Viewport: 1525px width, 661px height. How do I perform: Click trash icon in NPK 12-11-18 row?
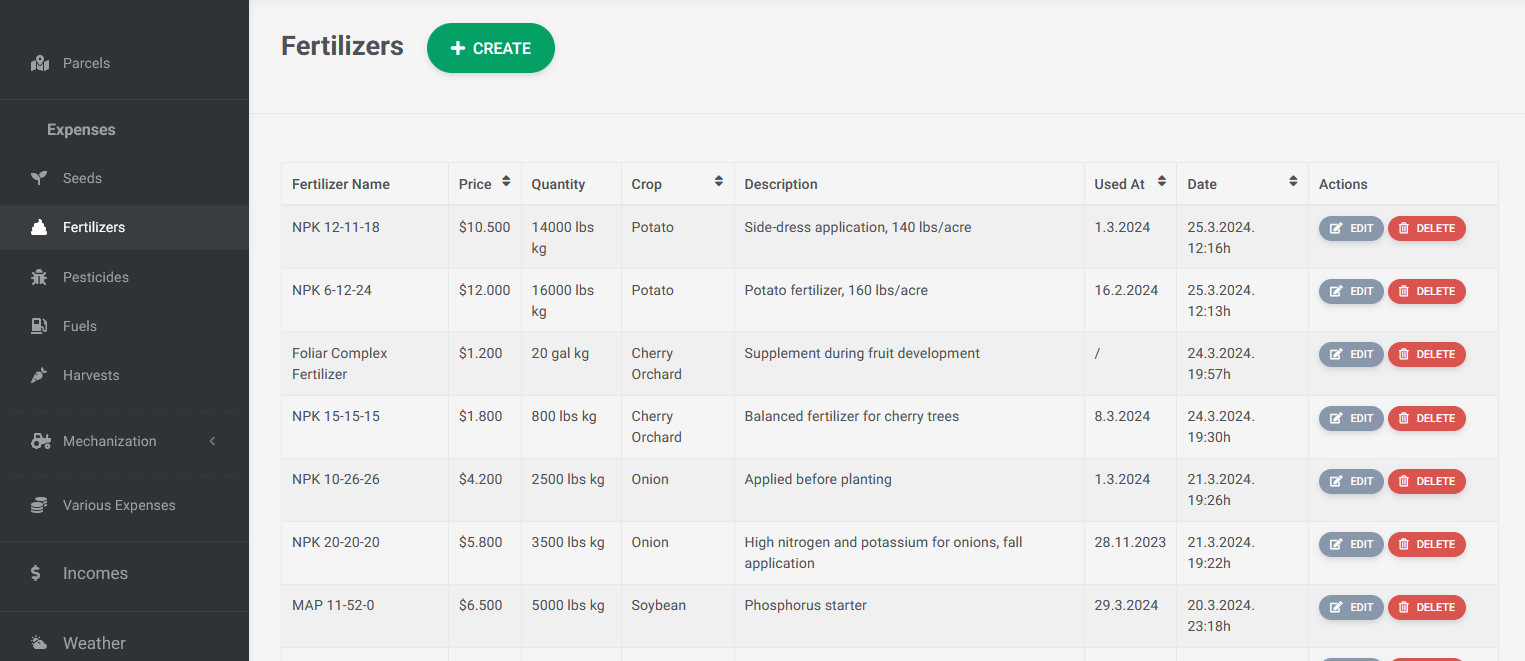tap(1404, 228)
